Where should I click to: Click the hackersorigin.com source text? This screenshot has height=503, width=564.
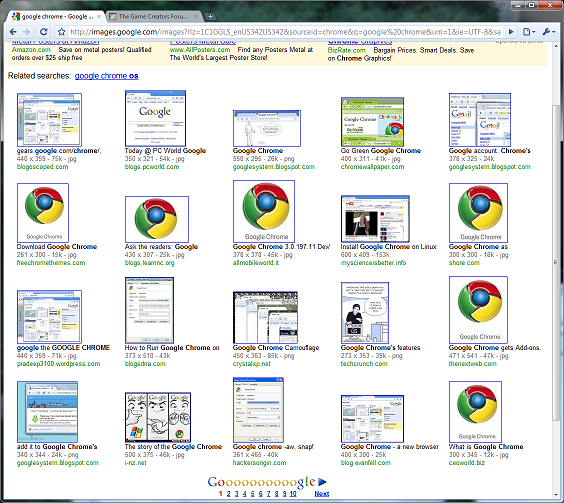click(x=259, y=463)
